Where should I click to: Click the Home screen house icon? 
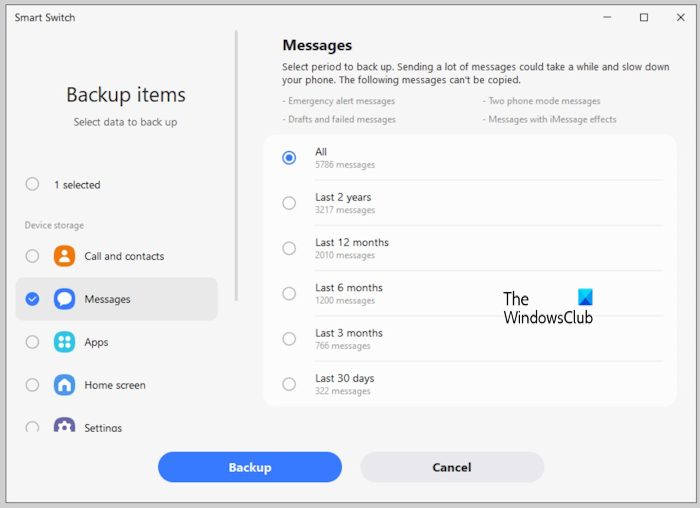[64, 385]
